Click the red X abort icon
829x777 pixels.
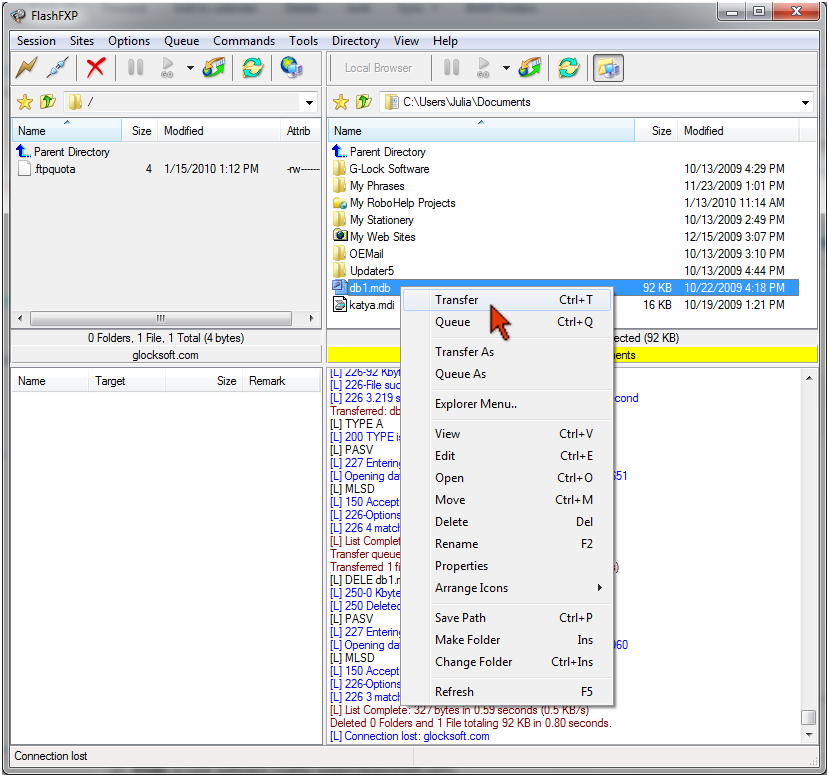96,68
